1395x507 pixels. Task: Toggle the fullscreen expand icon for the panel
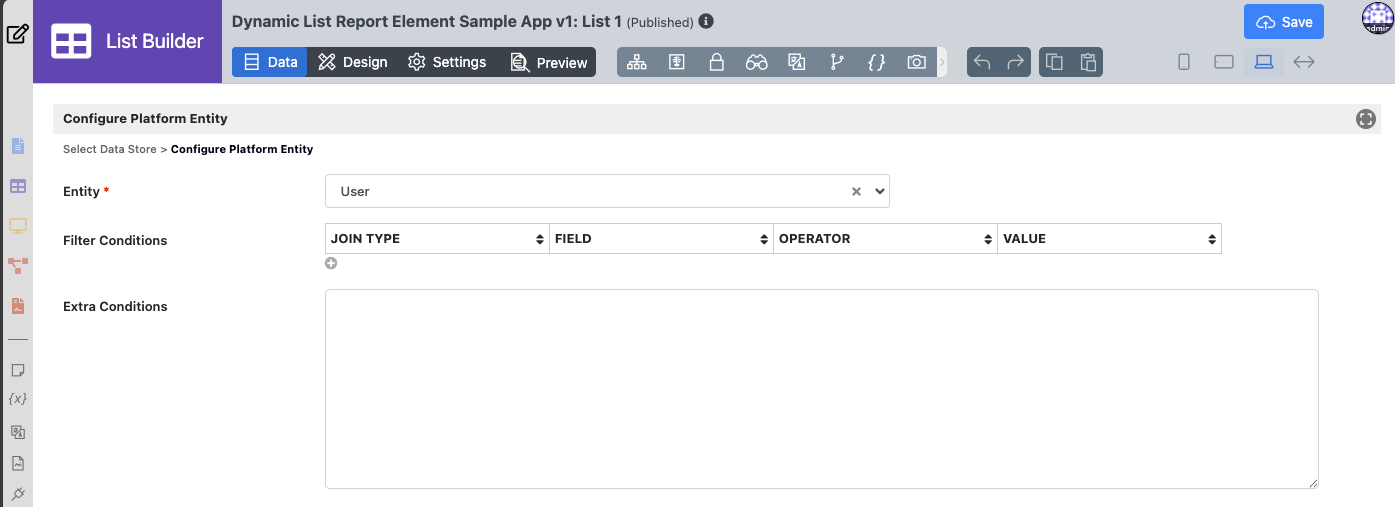(1366, 119)
